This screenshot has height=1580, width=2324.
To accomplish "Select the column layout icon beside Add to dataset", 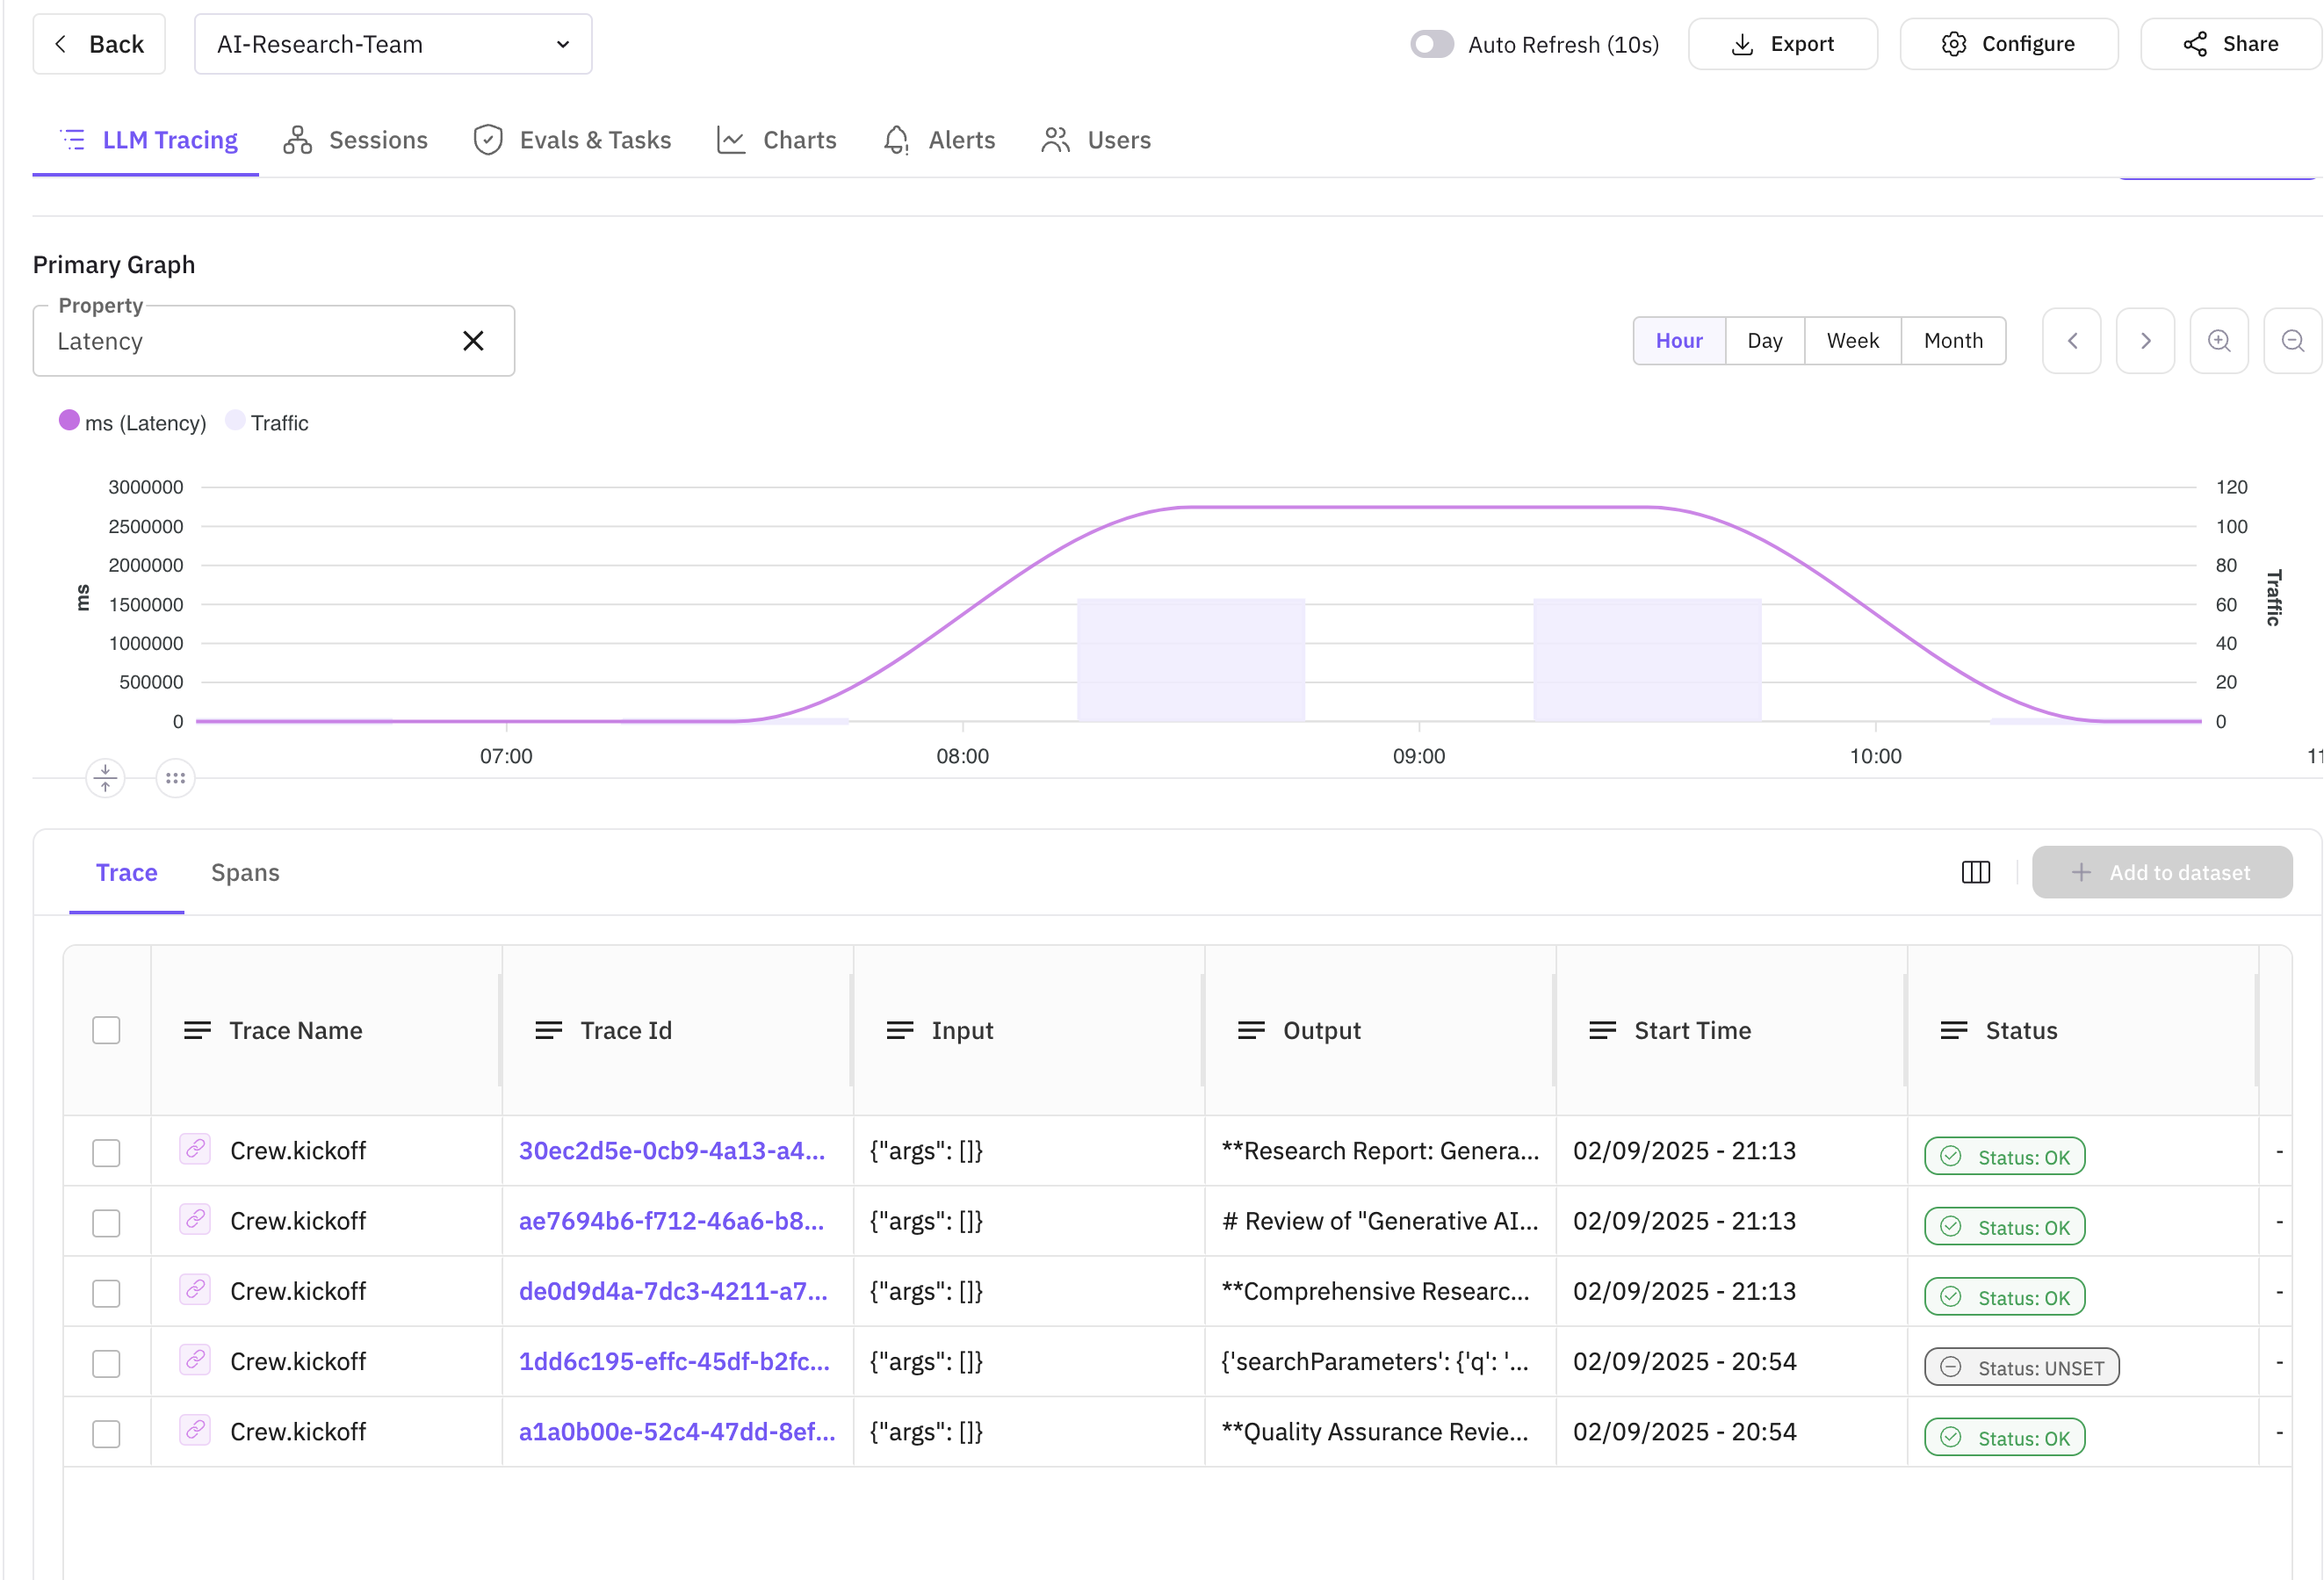I will [x=1975, y=872].
